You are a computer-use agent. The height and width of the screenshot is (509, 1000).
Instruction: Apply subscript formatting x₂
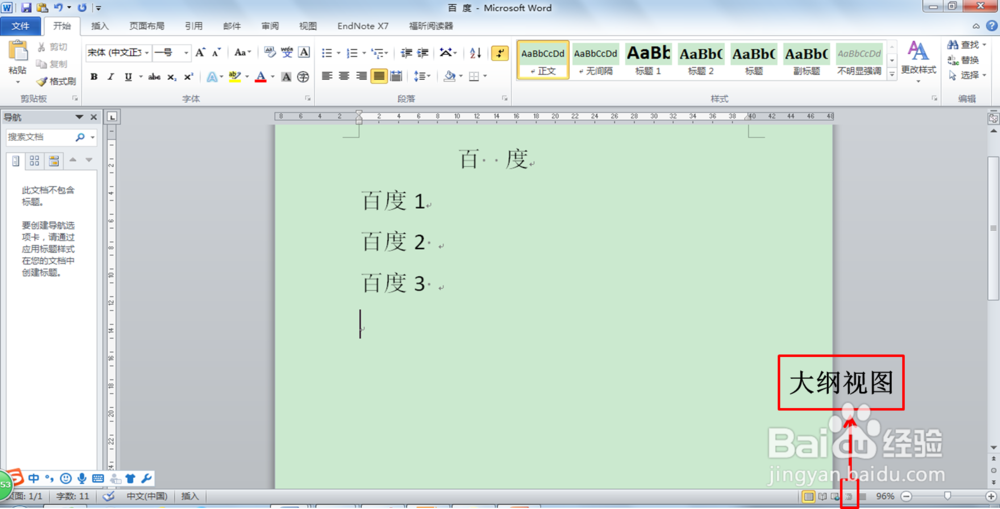[172, 77]
